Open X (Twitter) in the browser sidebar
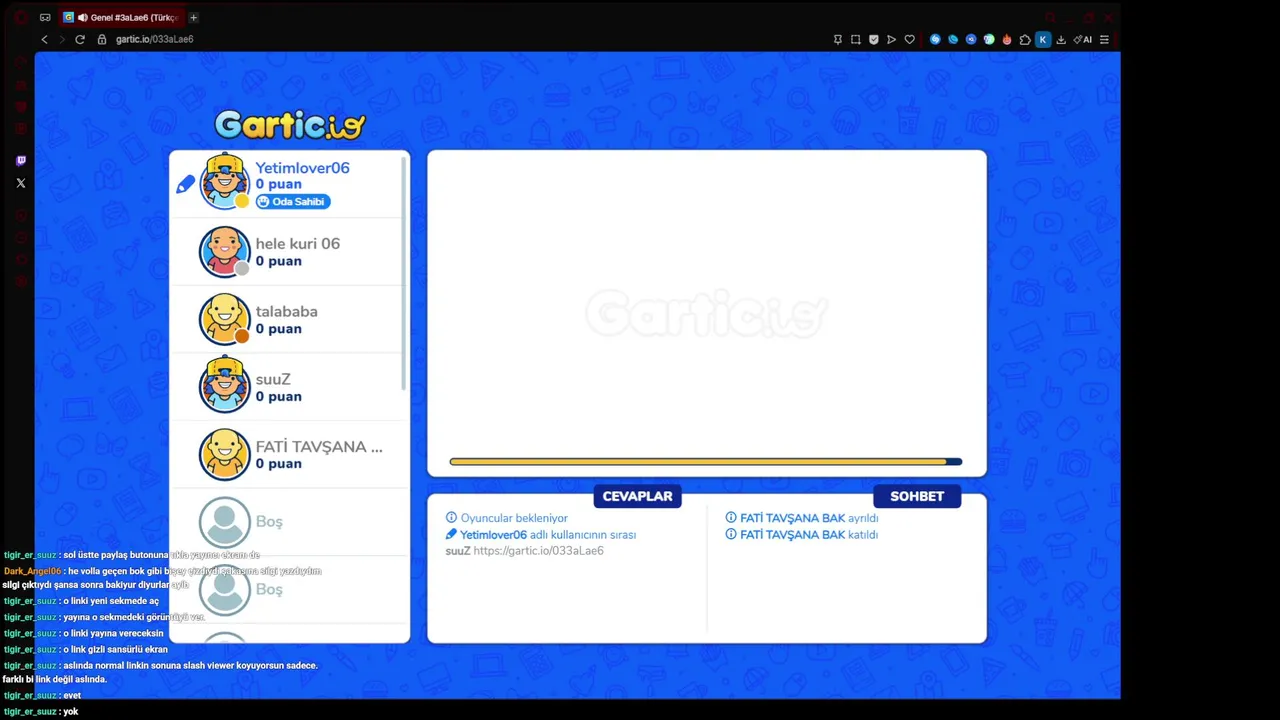The width and height of the screenshot is (1280, 720). click(21, 183)
